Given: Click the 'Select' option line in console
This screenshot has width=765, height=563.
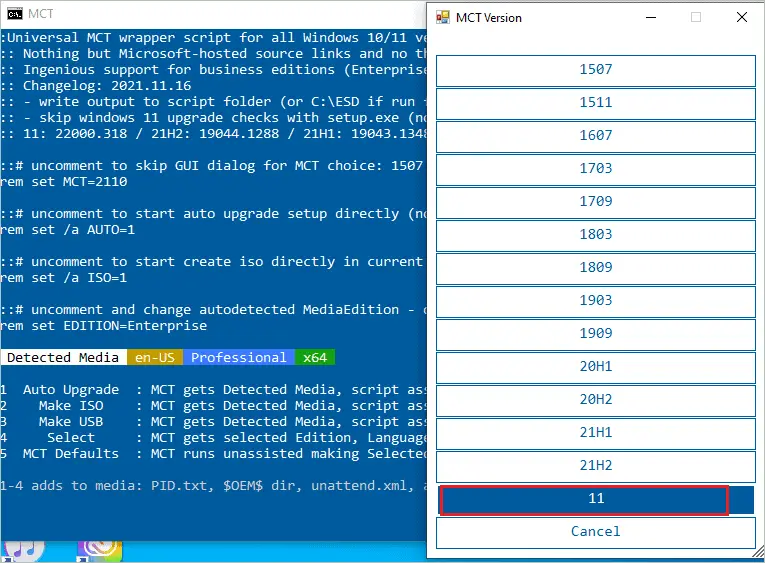Looking at the screenshot, I should pos(213,438).
